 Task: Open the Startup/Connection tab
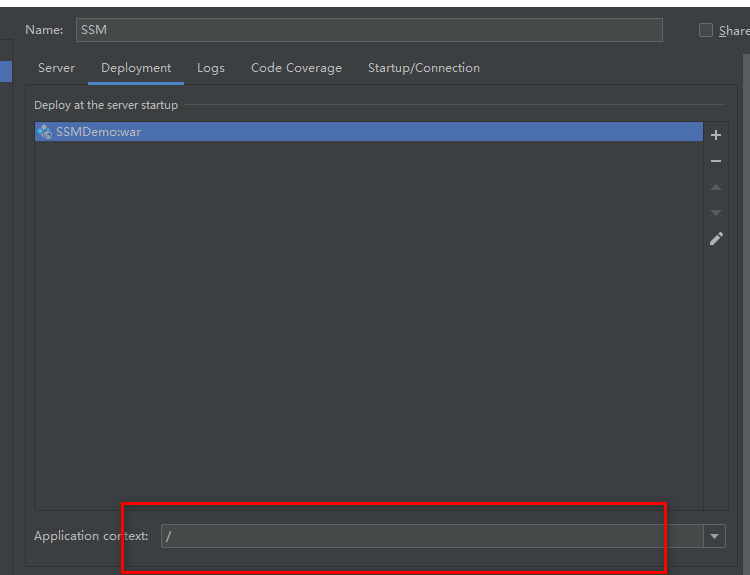click(x=424, y=68)
